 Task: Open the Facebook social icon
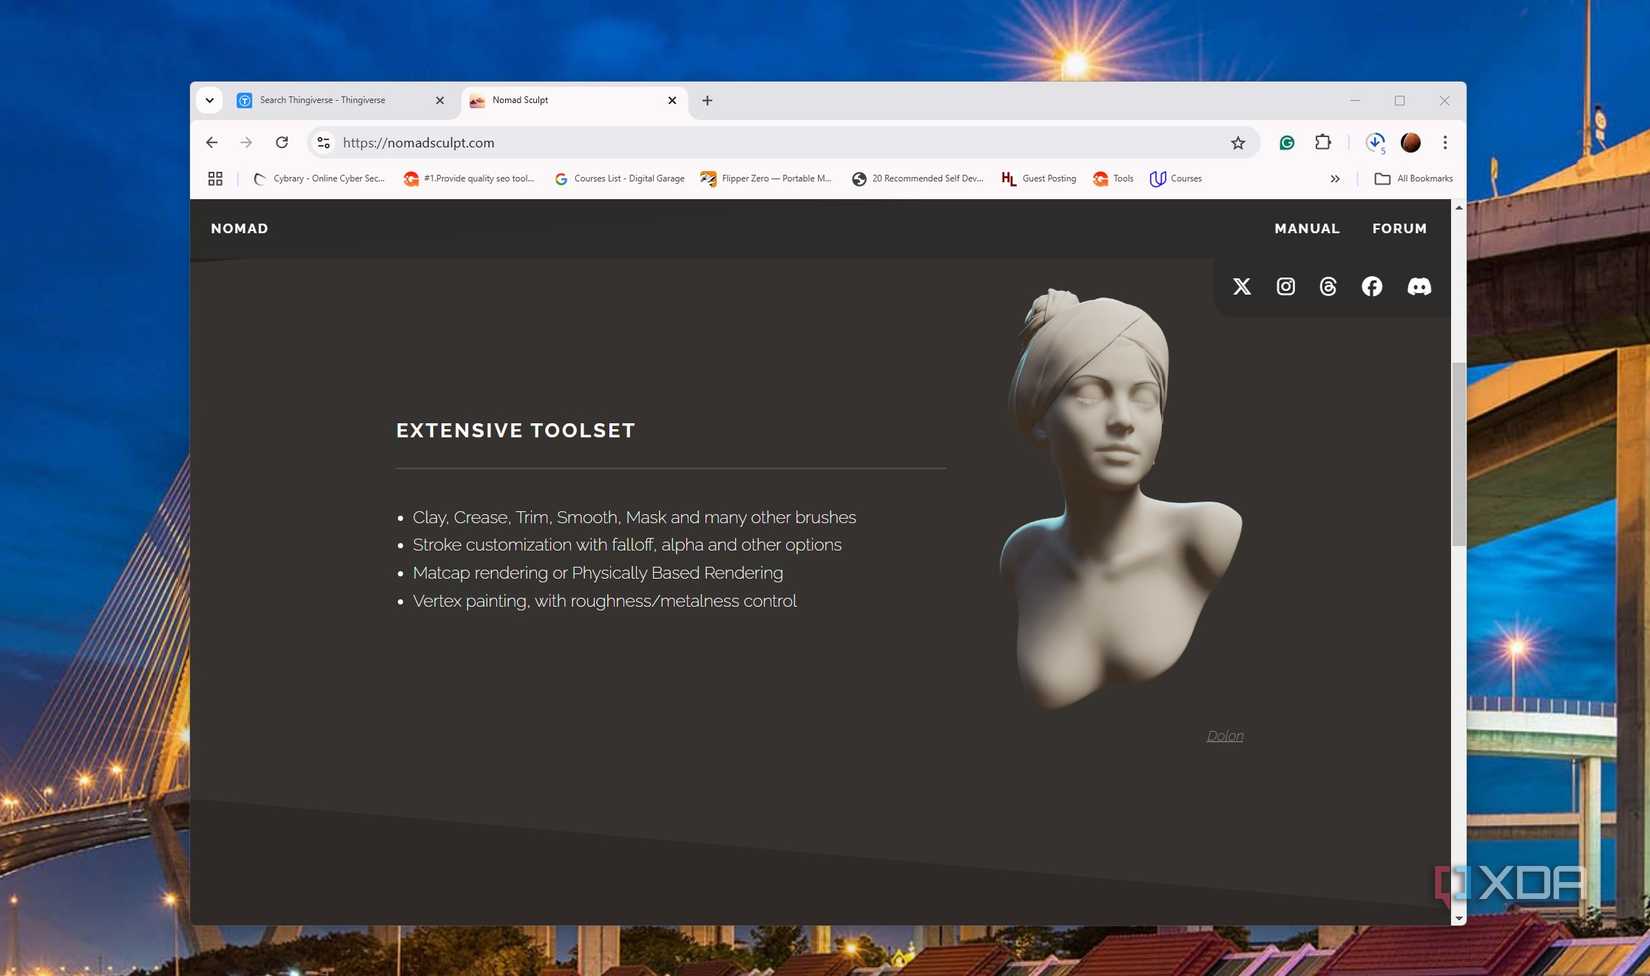point(1372,287)
